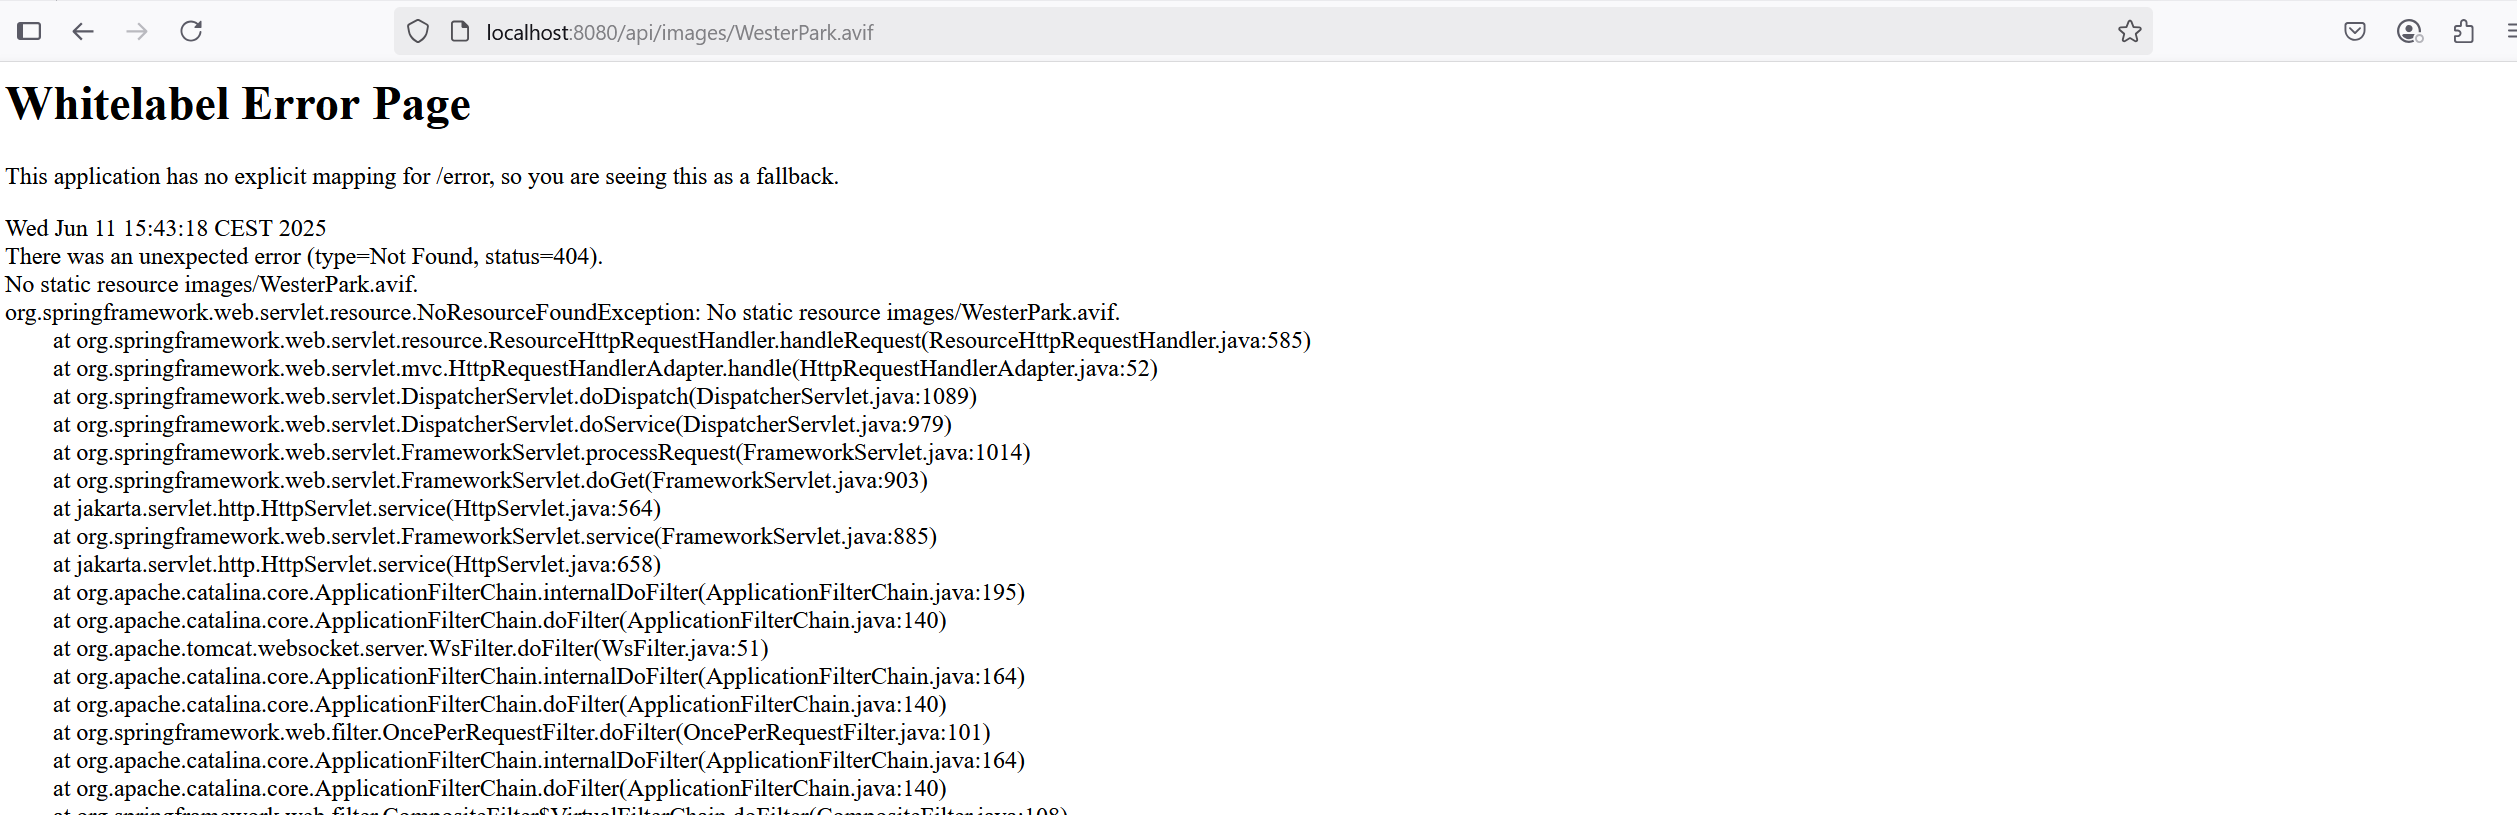Open the Extensions puzzle-piece panel
Screen dimensions: 2517x815
coord(2464,32)
